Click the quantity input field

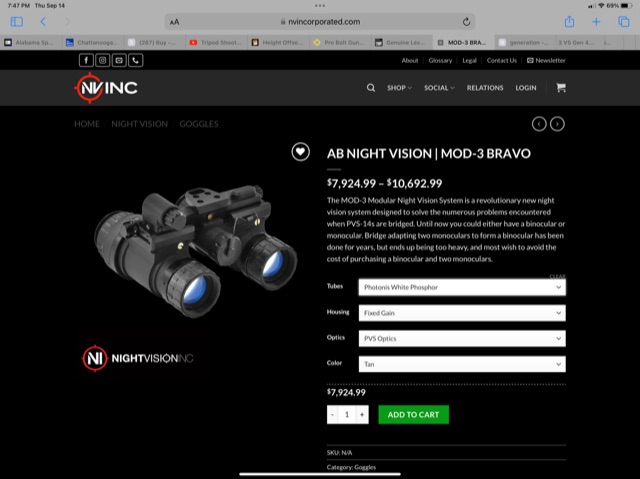347,415
